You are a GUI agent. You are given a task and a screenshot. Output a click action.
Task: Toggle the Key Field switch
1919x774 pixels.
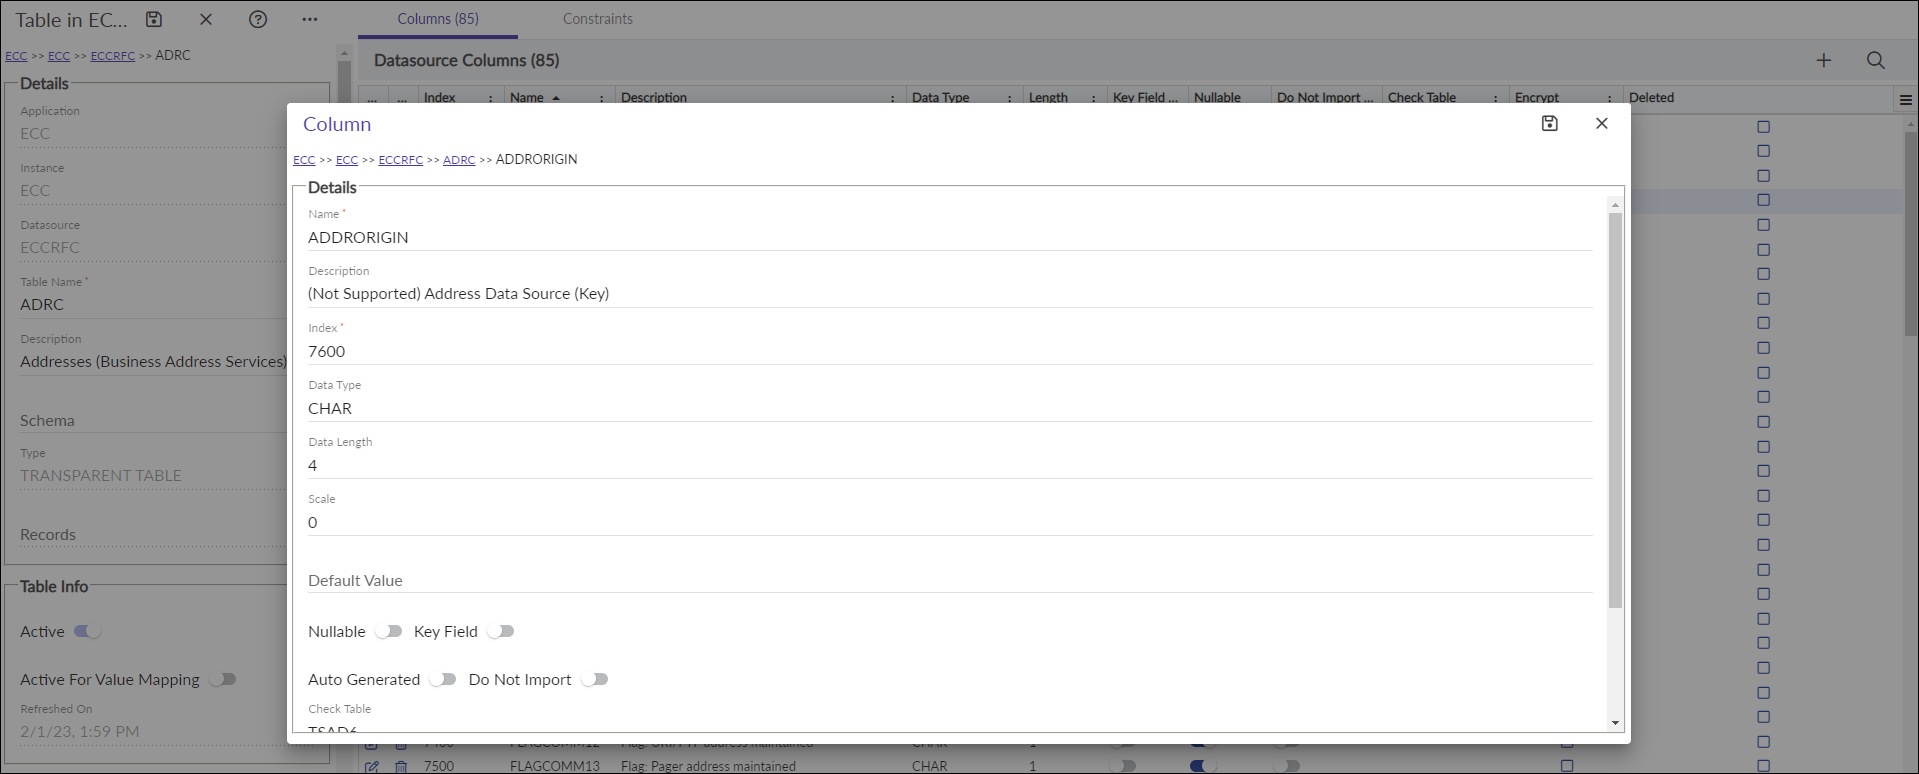coord(501,632)
